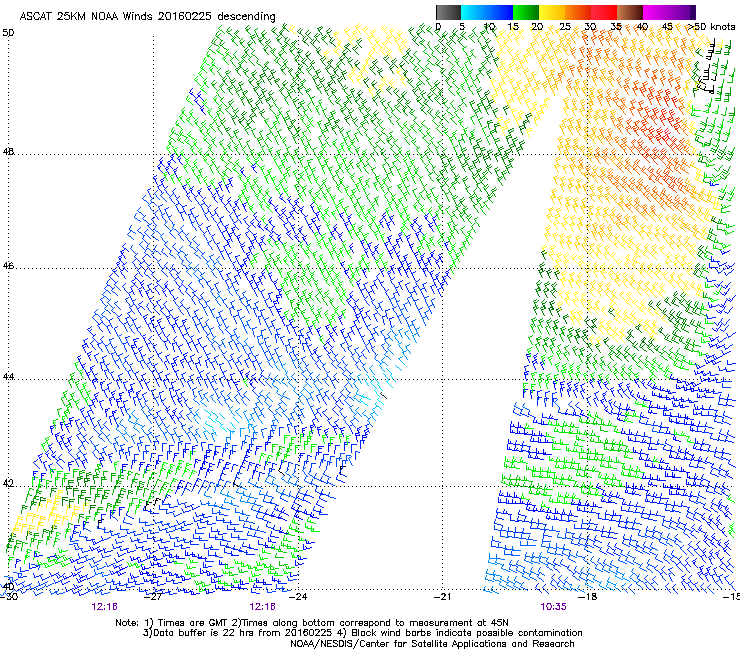Click the latitude label '46'

click(x=8, y=266)
